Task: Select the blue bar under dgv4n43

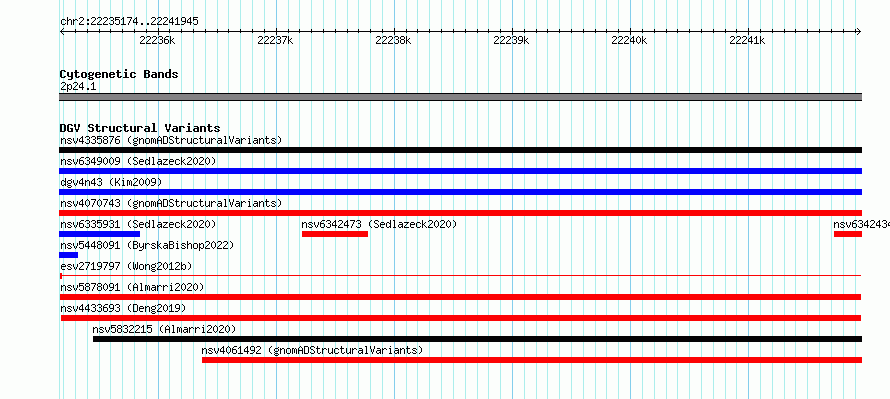Action: [460, 192]
